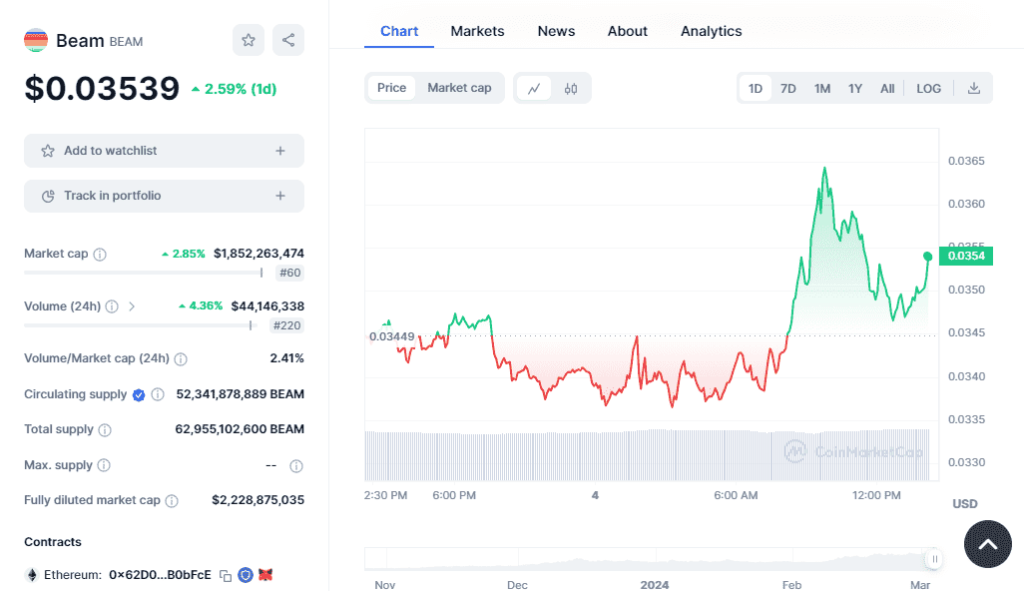Select the 7D time range

coord(788,88)
